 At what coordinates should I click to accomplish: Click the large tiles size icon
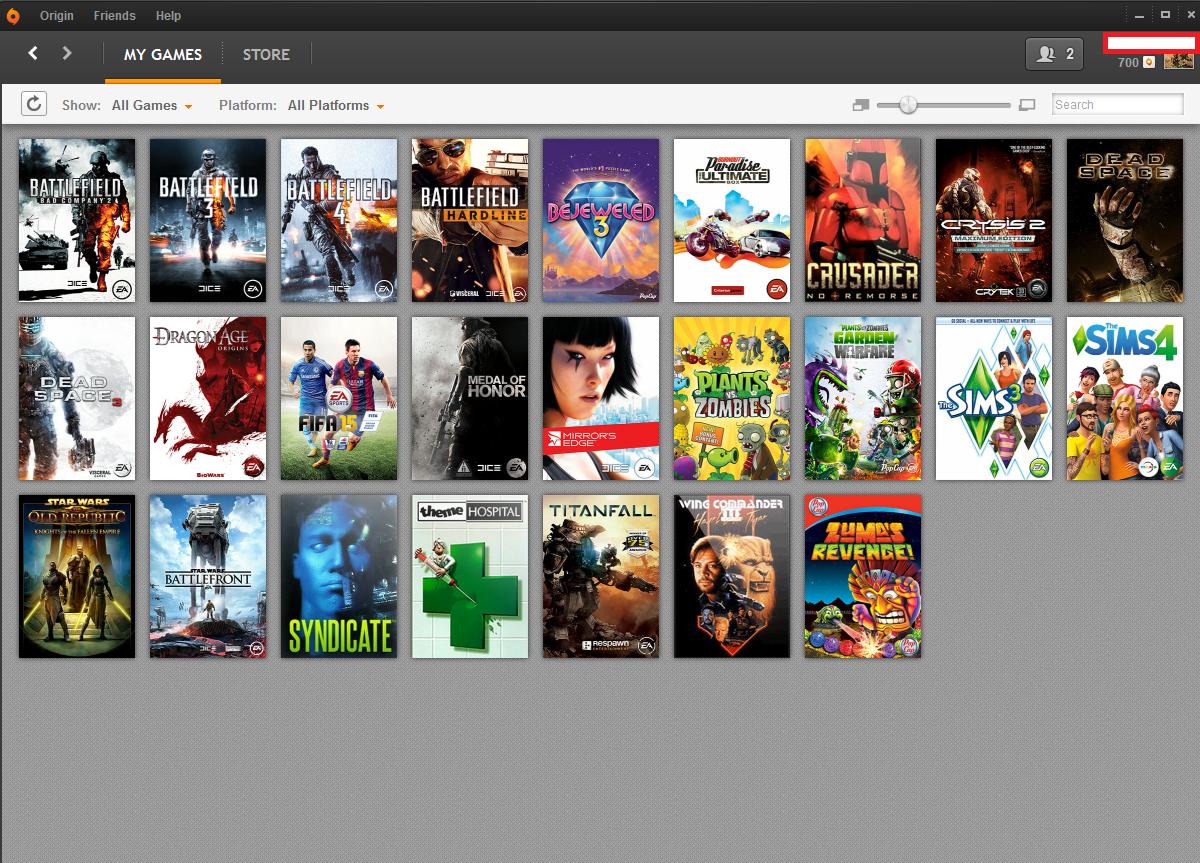pos(1026,105)
